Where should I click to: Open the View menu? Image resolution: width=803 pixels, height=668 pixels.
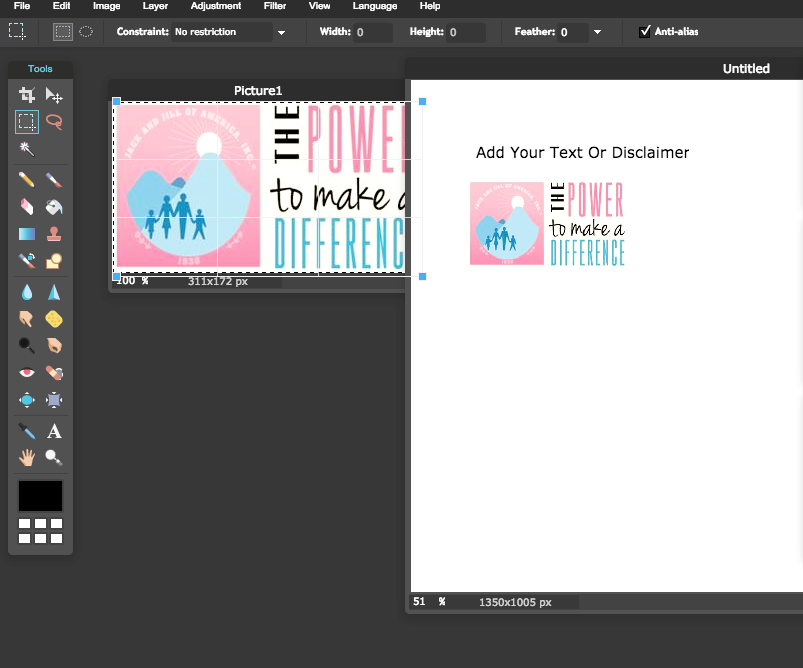(319, 6)
